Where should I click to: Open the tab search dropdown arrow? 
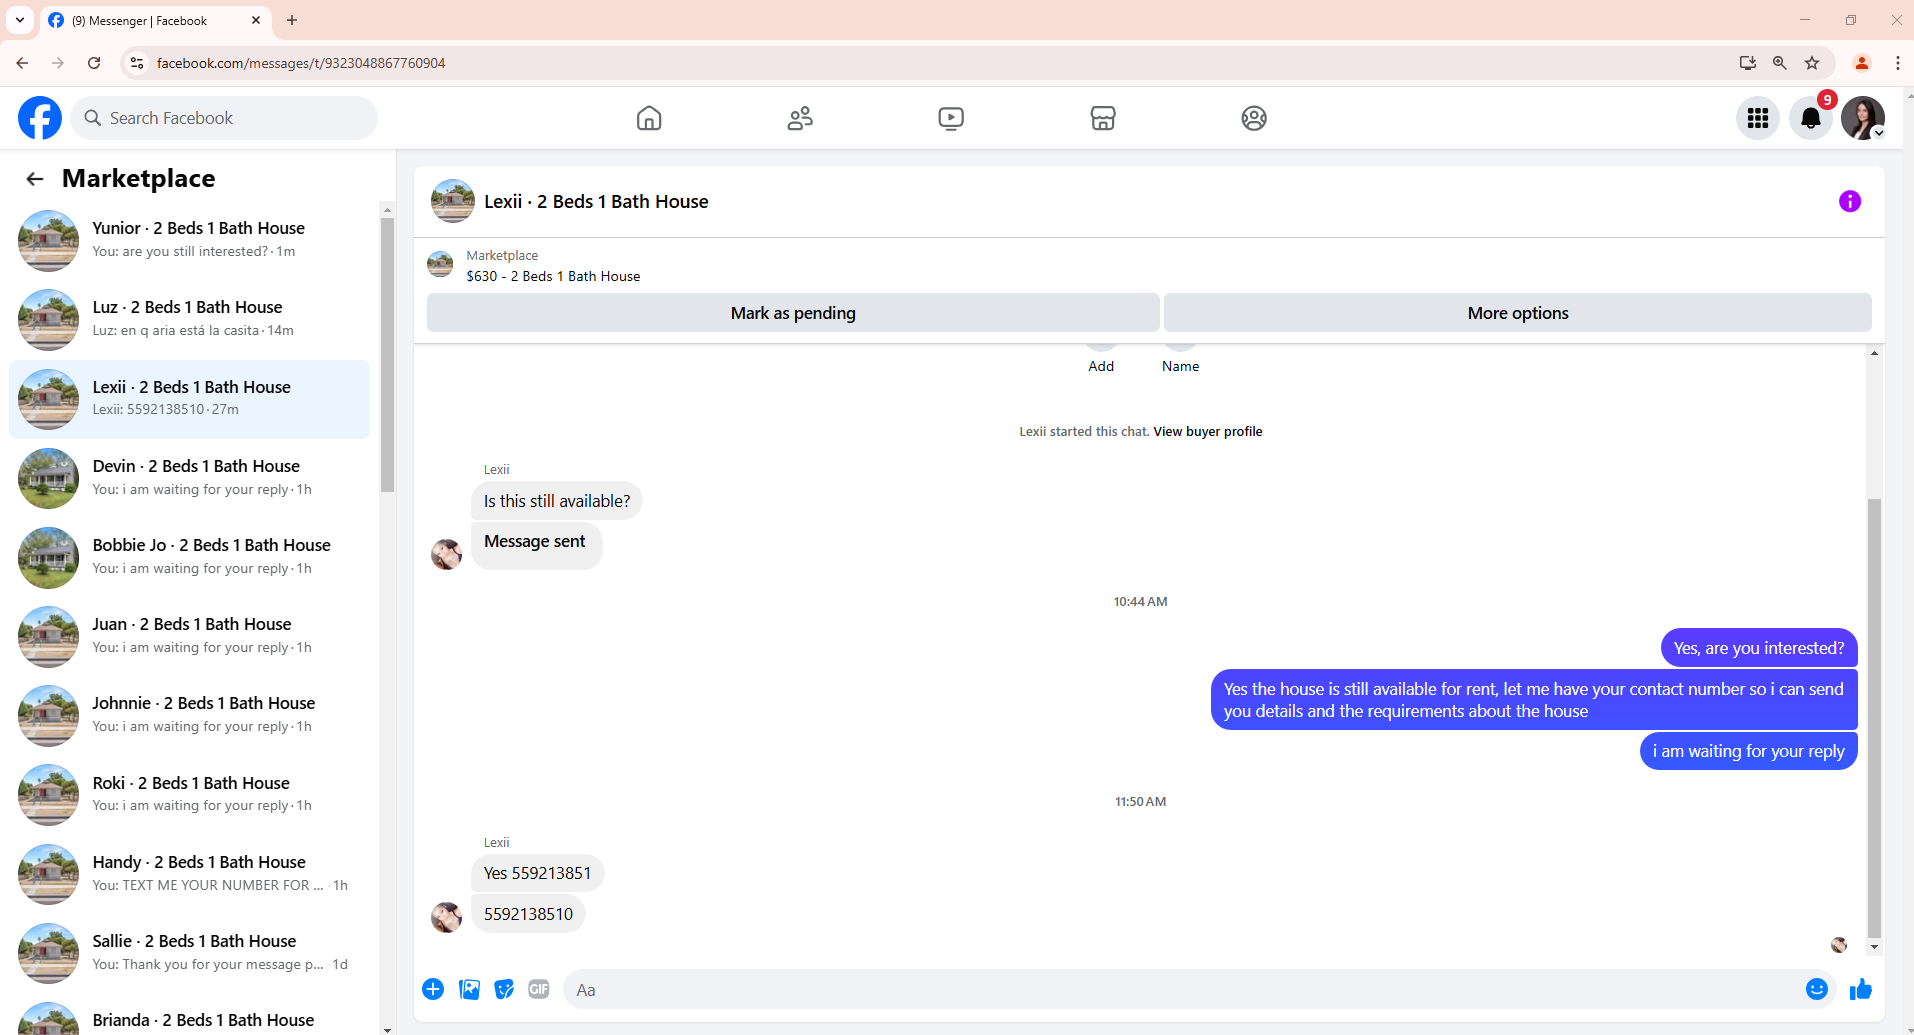pyautogui.click(x=20, y=20)
